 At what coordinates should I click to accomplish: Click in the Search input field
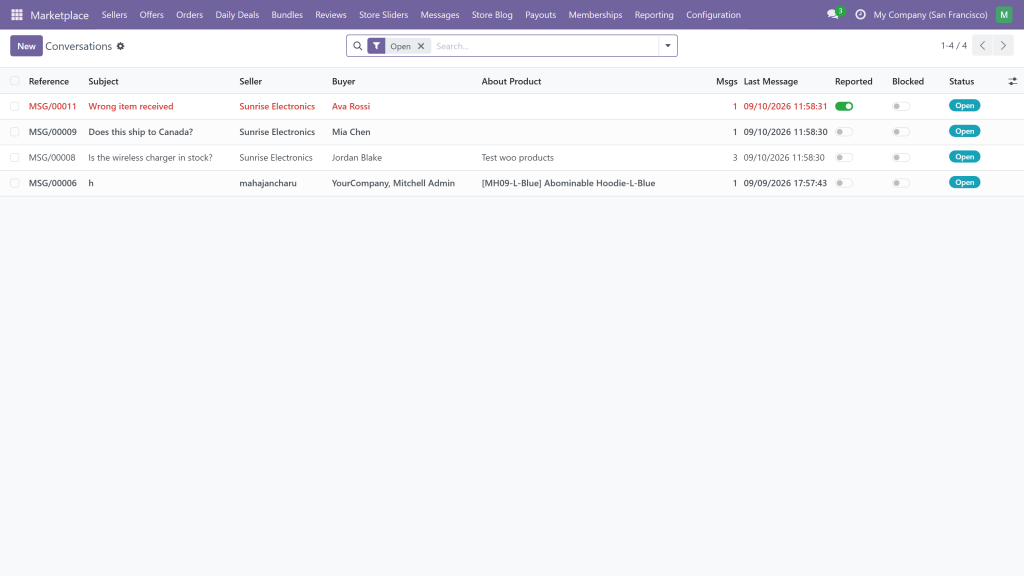pyautogui.click(x=545, y=46)
